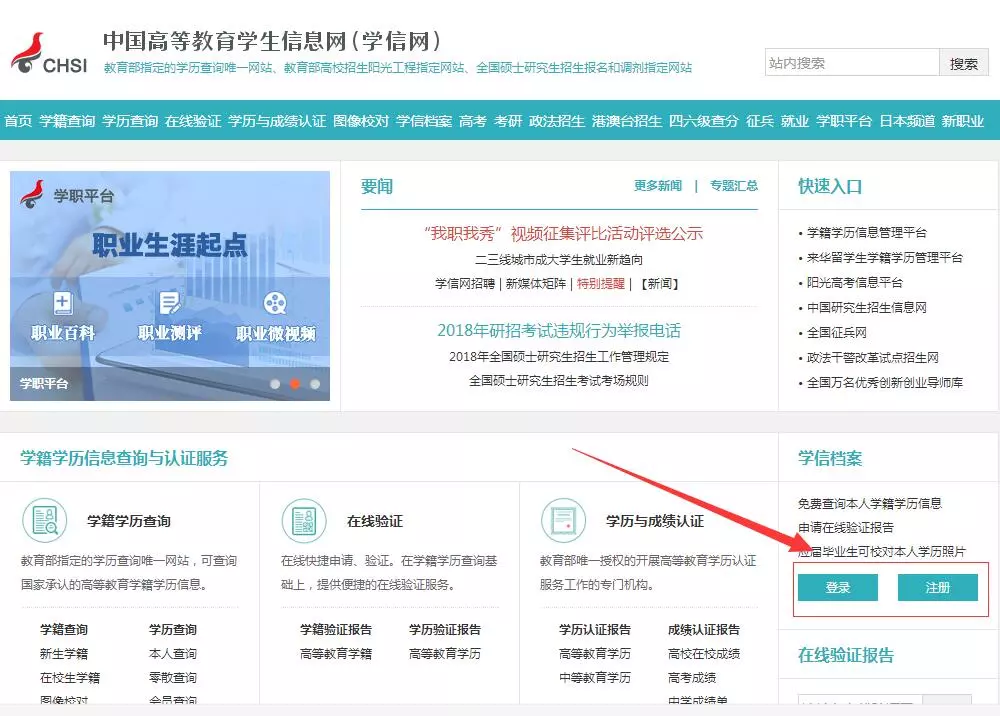Select the orange middle carousel dot
This screenshot has width=1000, height=716.
coord(295,384)
